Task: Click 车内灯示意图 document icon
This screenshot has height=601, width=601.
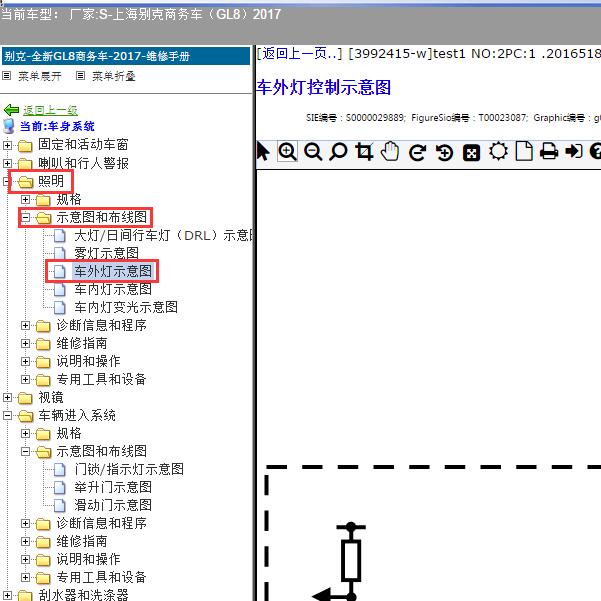Action: pyautogui.click(x=59, y=289)
